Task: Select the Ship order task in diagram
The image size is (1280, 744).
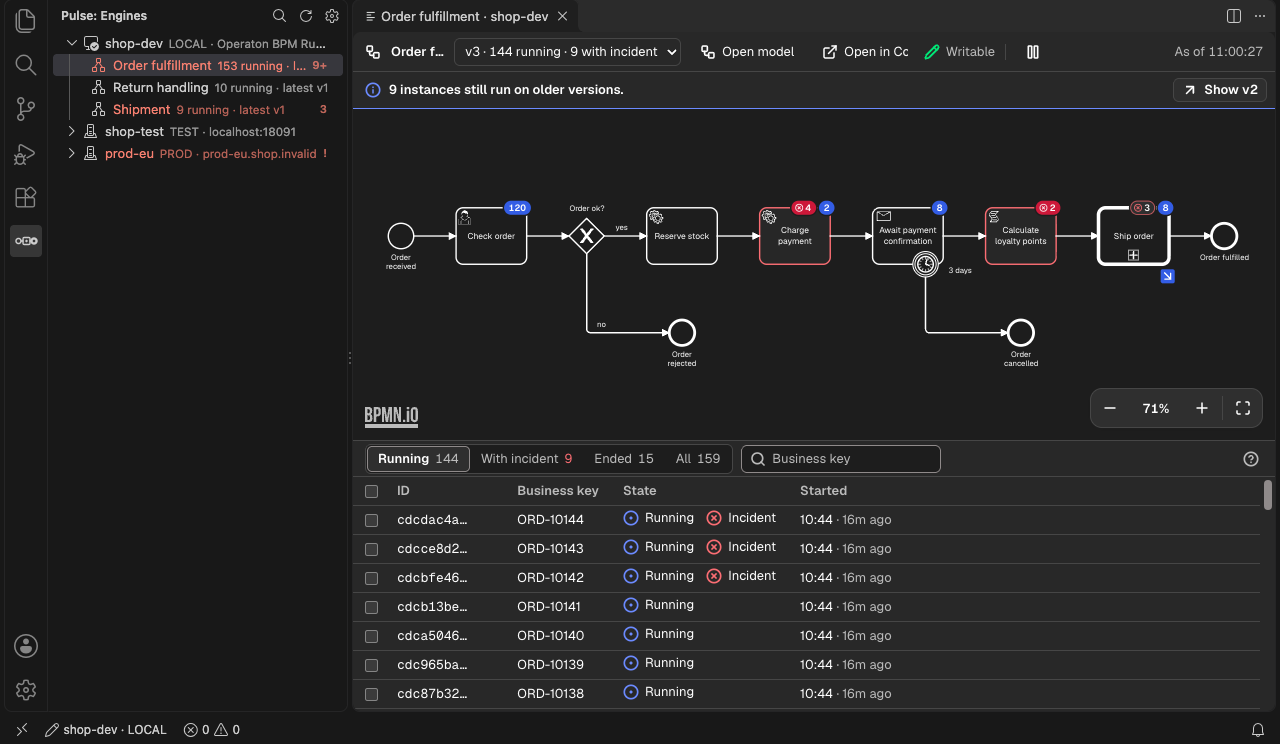Action: tap(1133, 236)
